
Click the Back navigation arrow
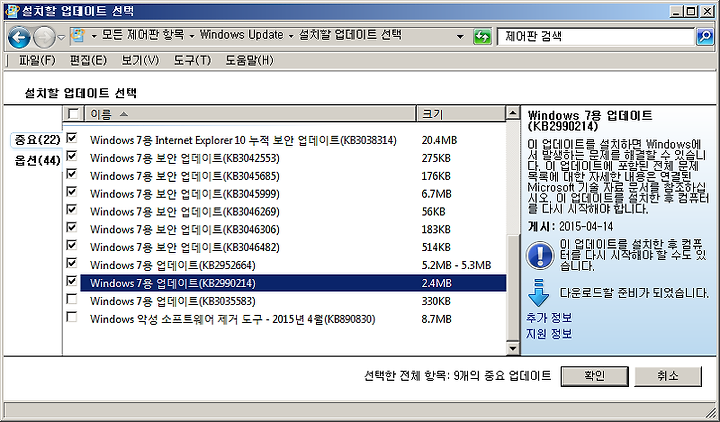click(x=19, y=37)
